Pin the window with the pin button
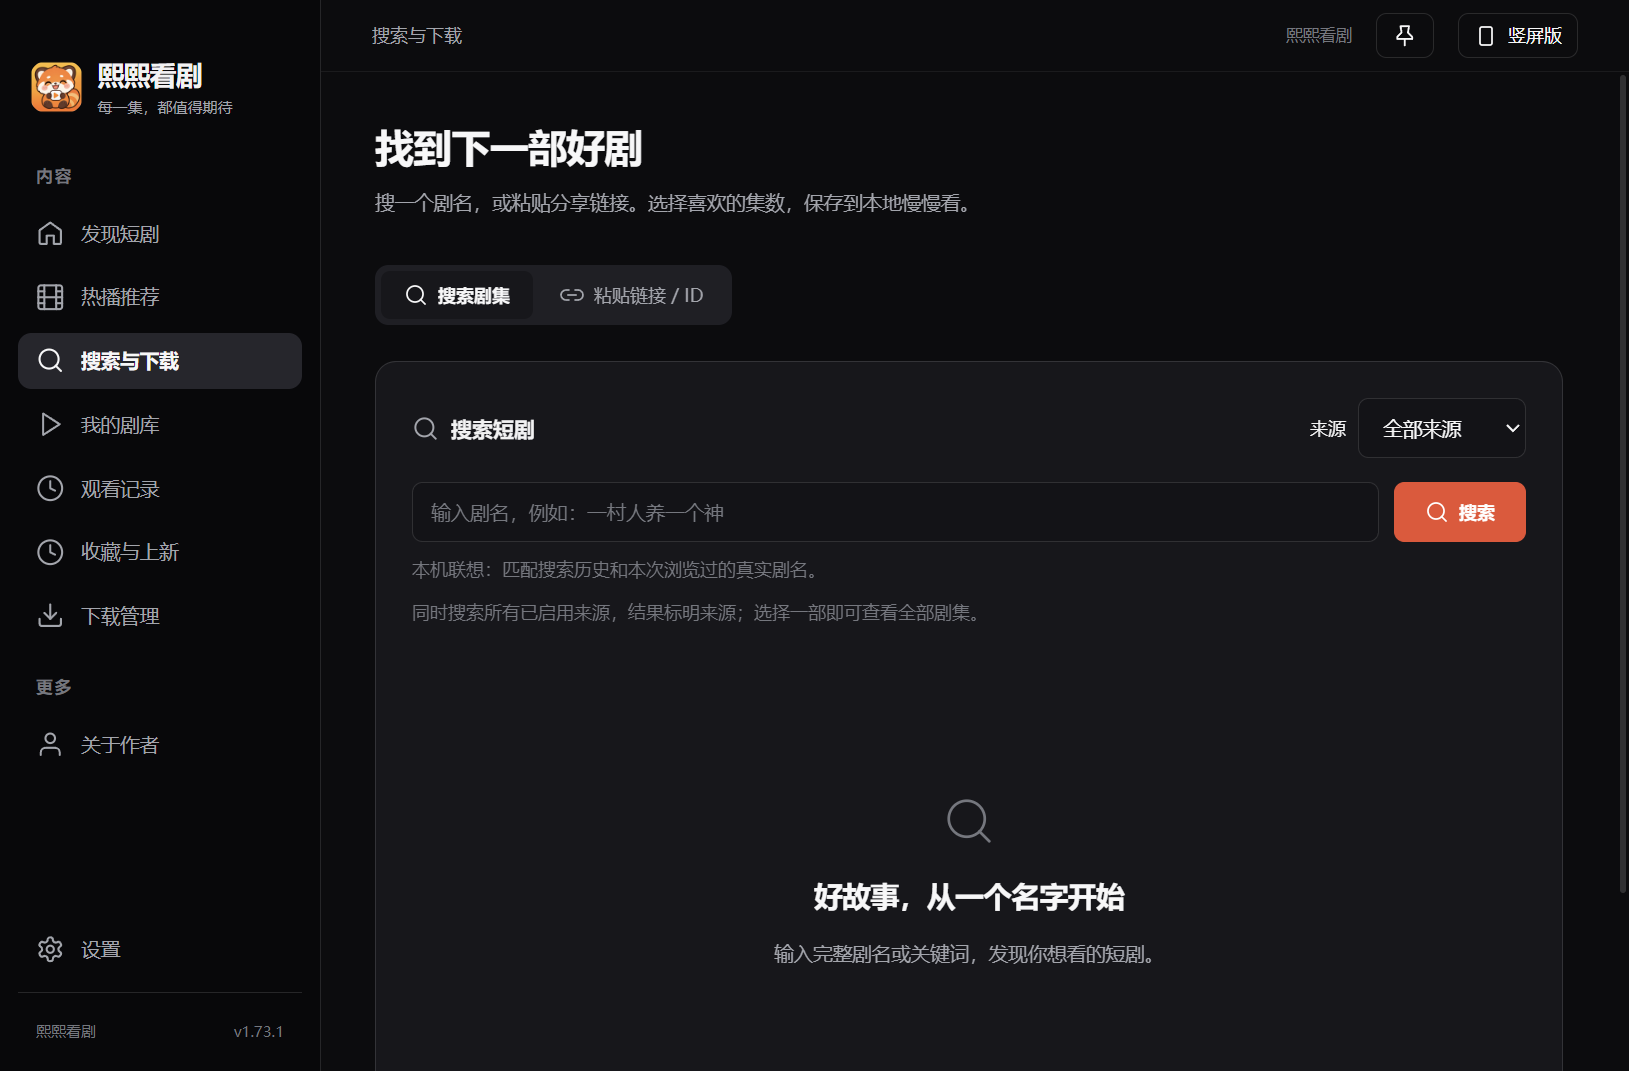Viewport: 1629px width, 1071px height. 1405,36
